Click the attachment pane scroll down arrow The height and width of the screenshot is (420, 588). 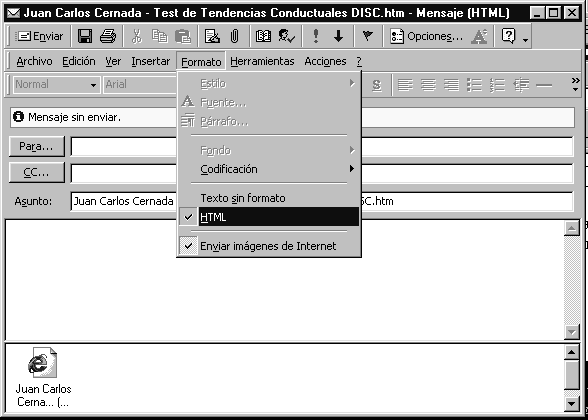(572, 404)
